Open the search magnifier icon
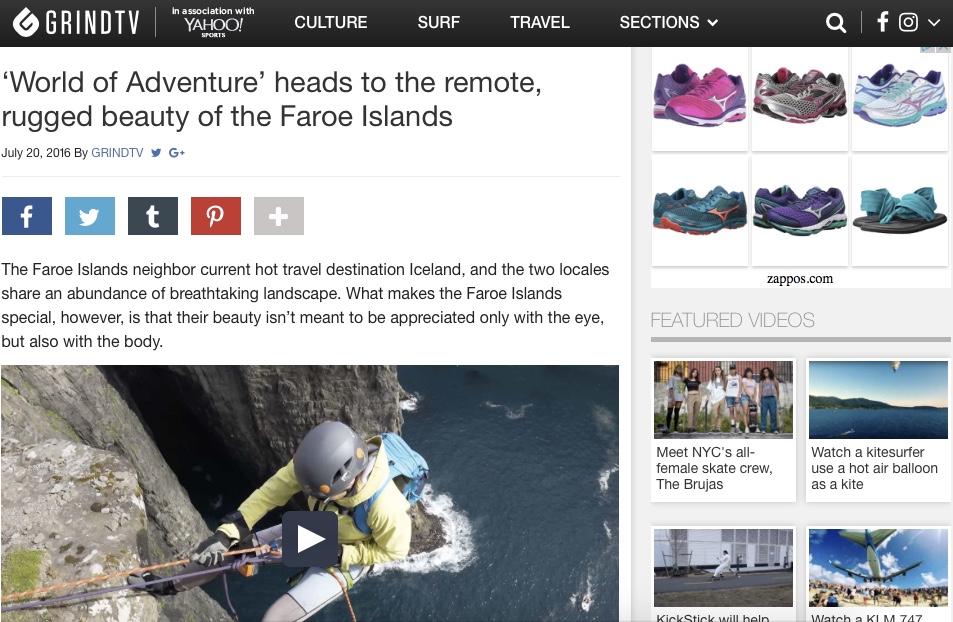 836,23
